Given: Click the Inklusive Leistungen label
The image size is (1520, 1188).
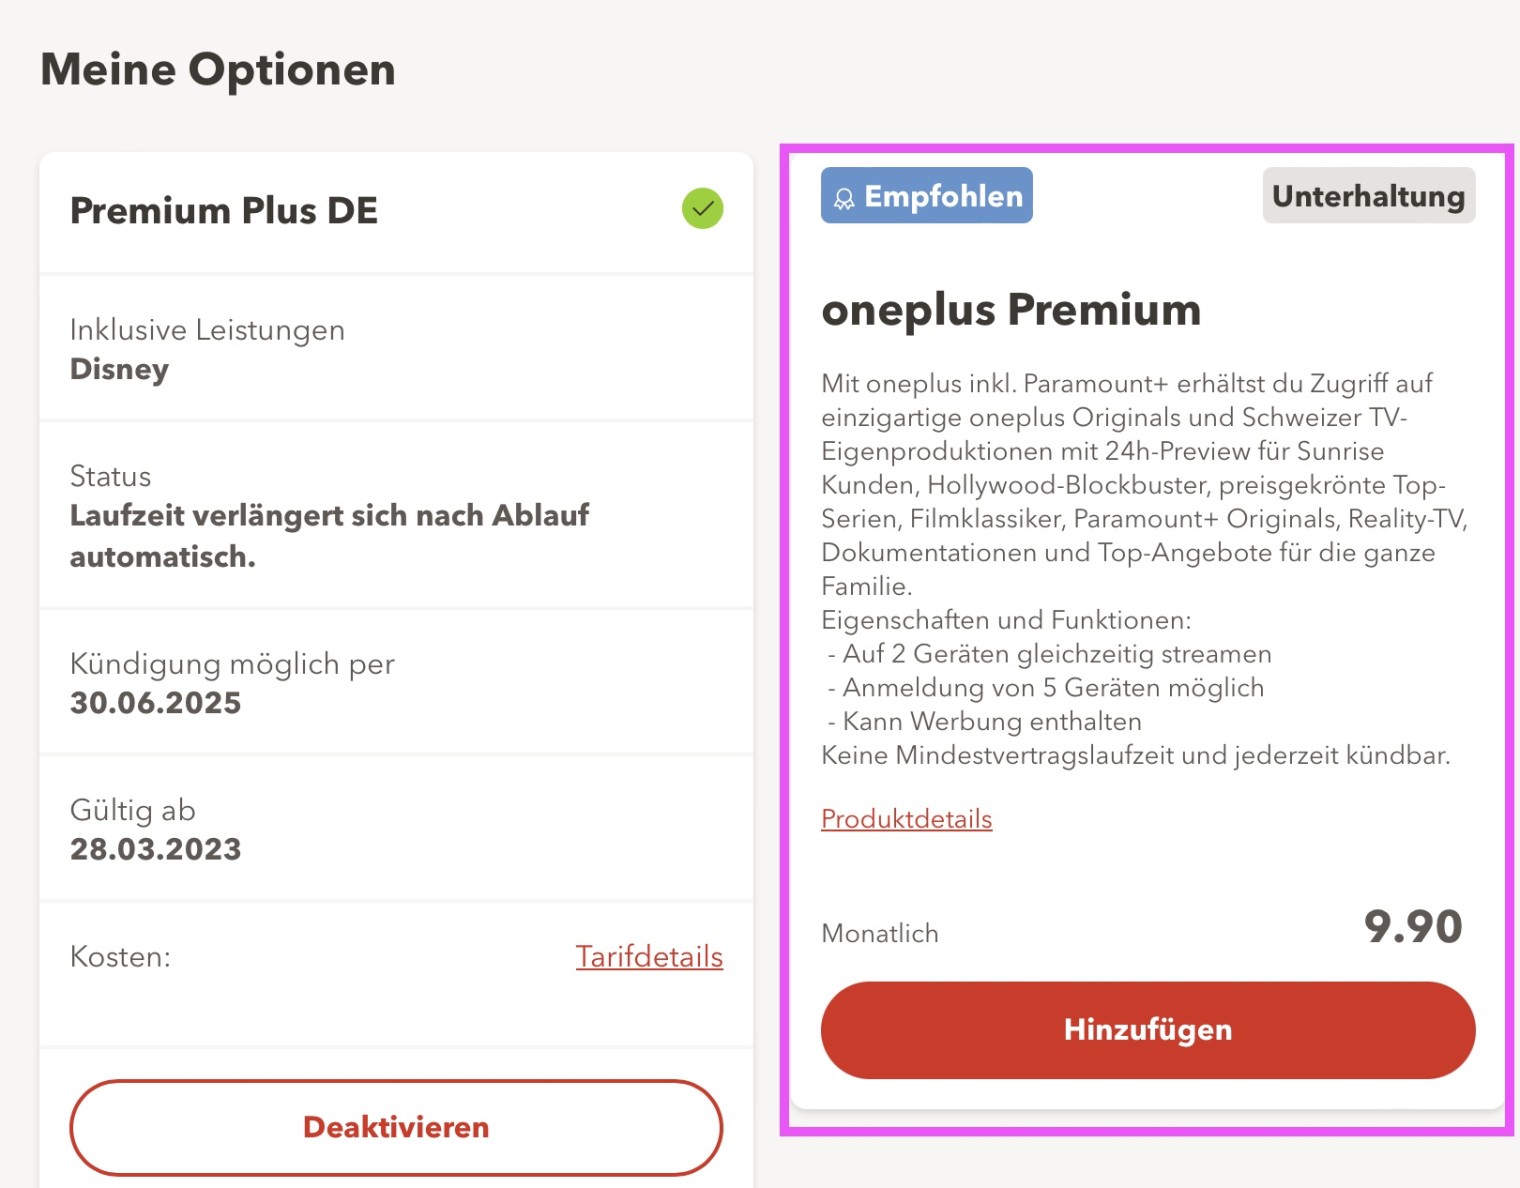Looking at the screenshot, I should 207,330.
